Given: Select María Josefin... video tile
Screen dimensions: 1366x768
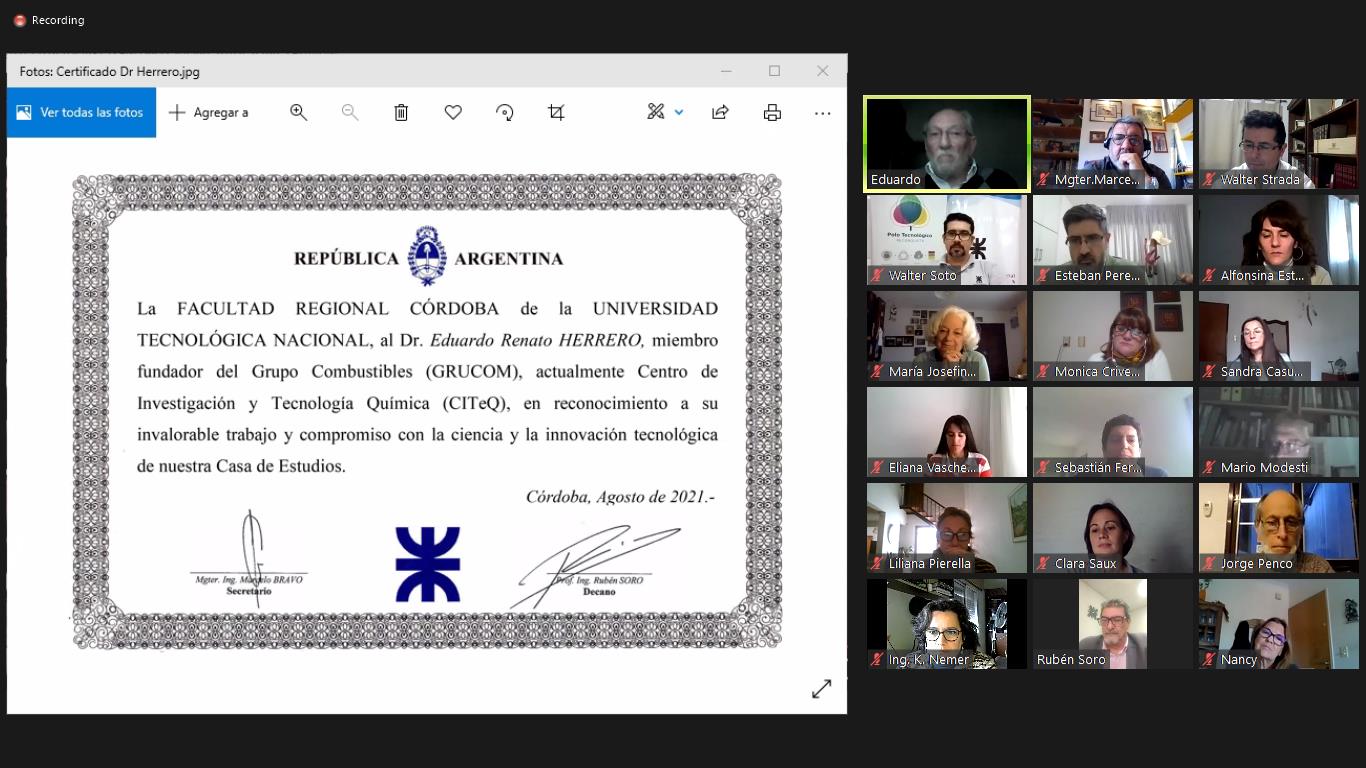Looking at the screenshot, I should (947, 336).
